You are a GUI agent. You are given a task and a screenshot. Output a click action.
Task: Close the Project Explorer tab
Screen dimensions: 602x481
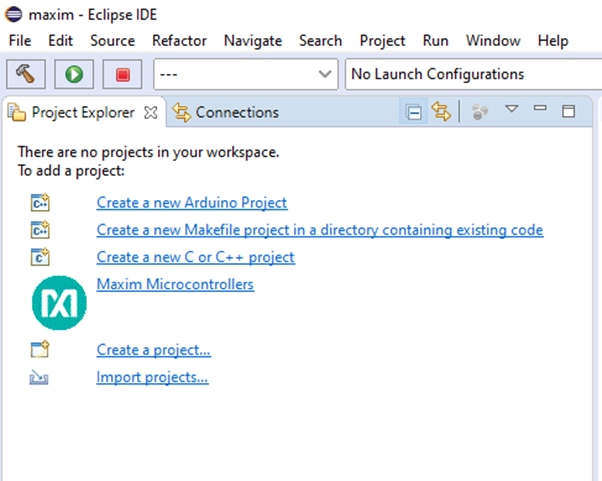(151, 112)
